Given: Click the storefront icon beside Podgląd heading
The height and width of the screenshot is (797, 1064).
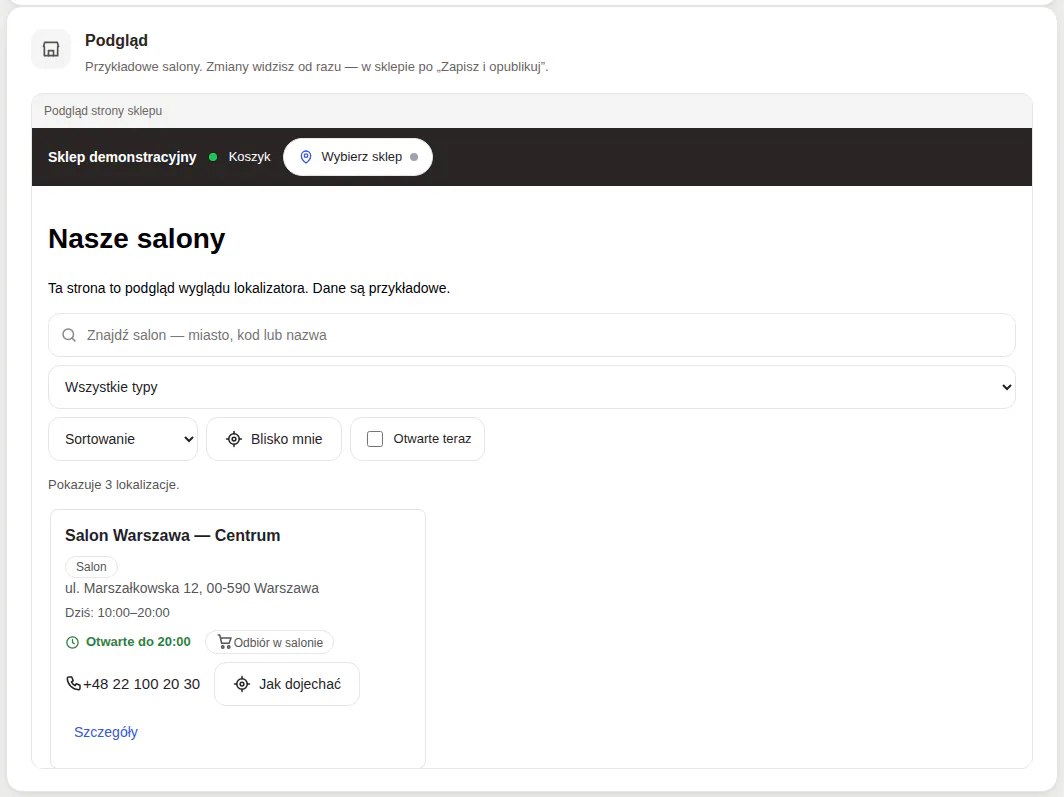Looking at the screenshot, I should 51,49.
